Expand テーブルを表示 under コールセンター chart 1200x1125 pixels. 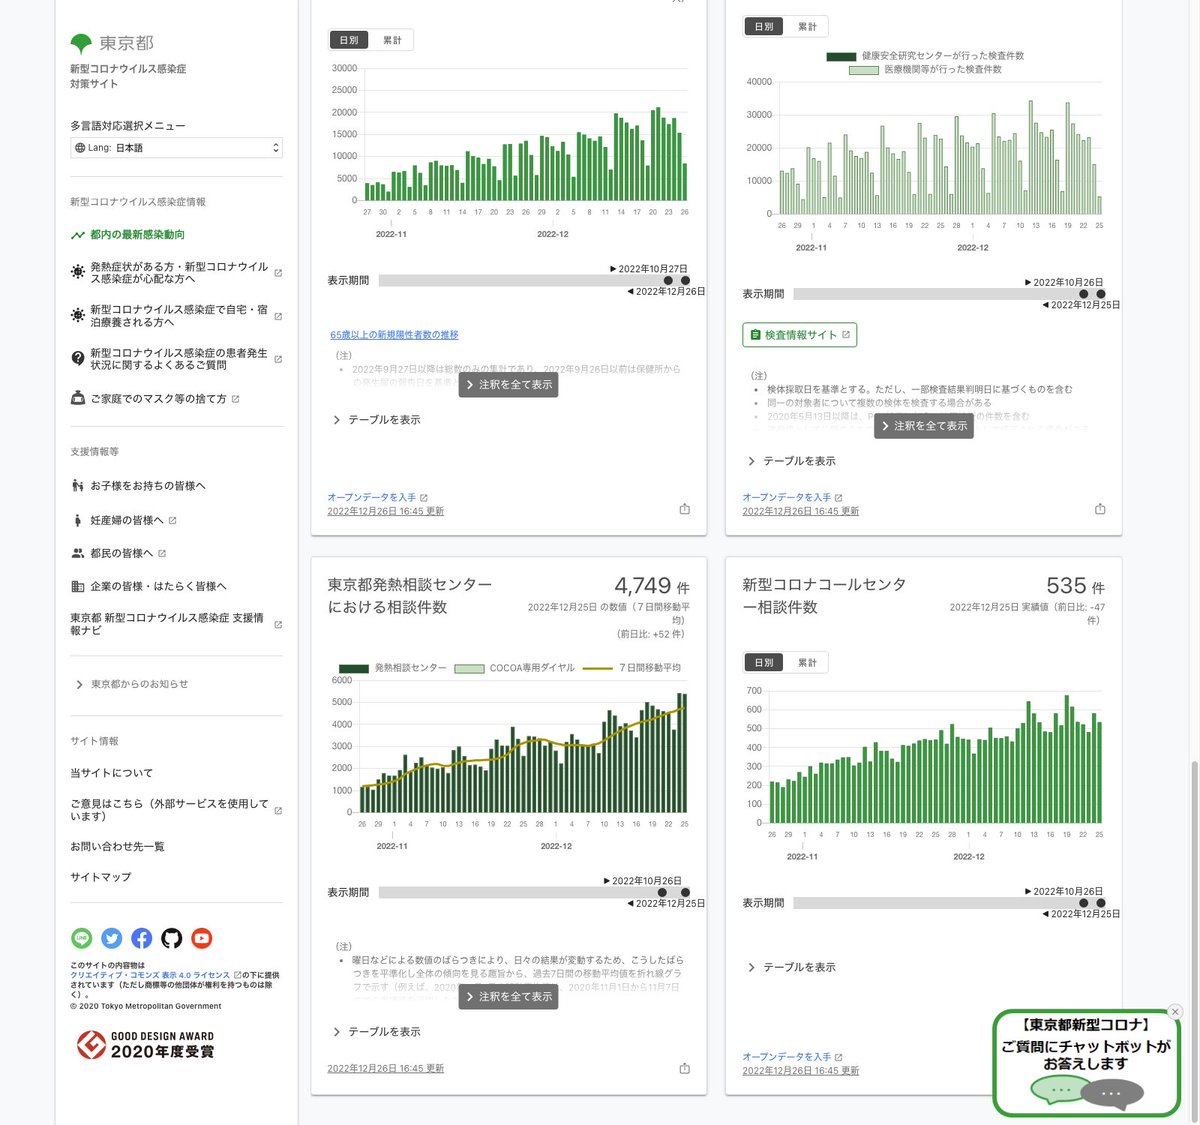click(x=792, y=967)
